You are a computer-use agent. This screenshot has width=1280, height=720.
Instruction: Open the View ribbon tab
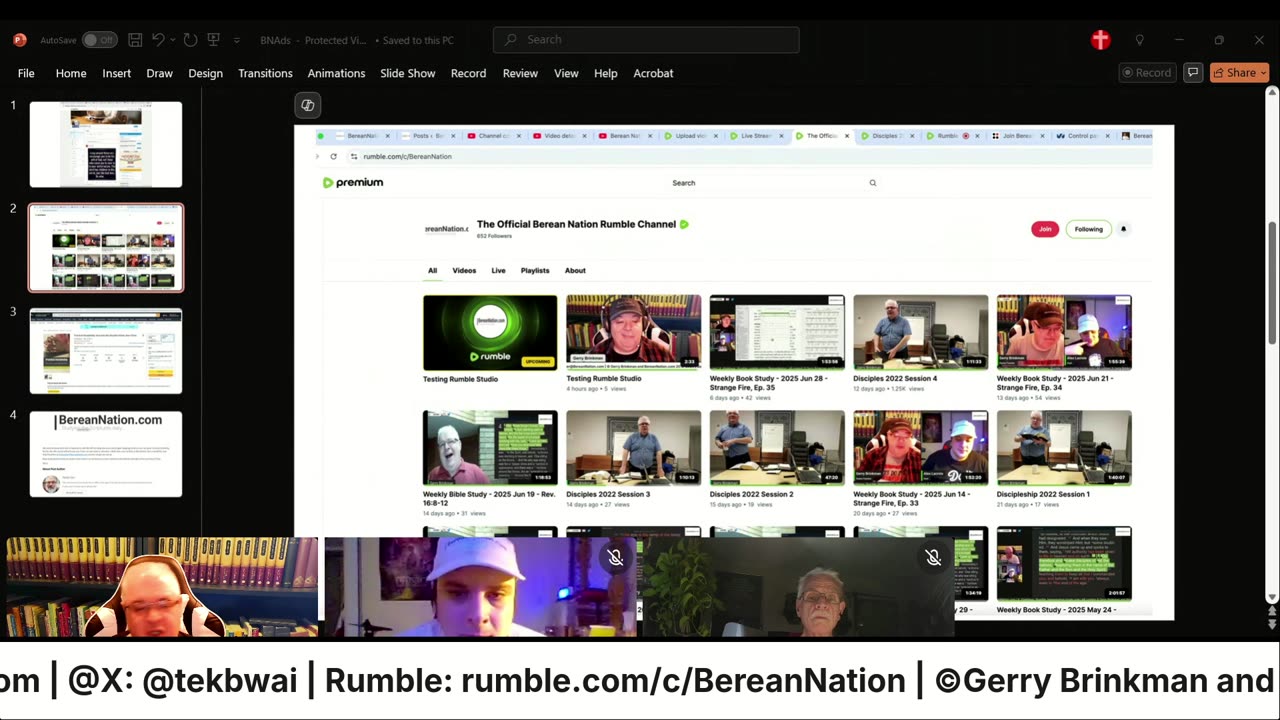(x=566, y=73)
